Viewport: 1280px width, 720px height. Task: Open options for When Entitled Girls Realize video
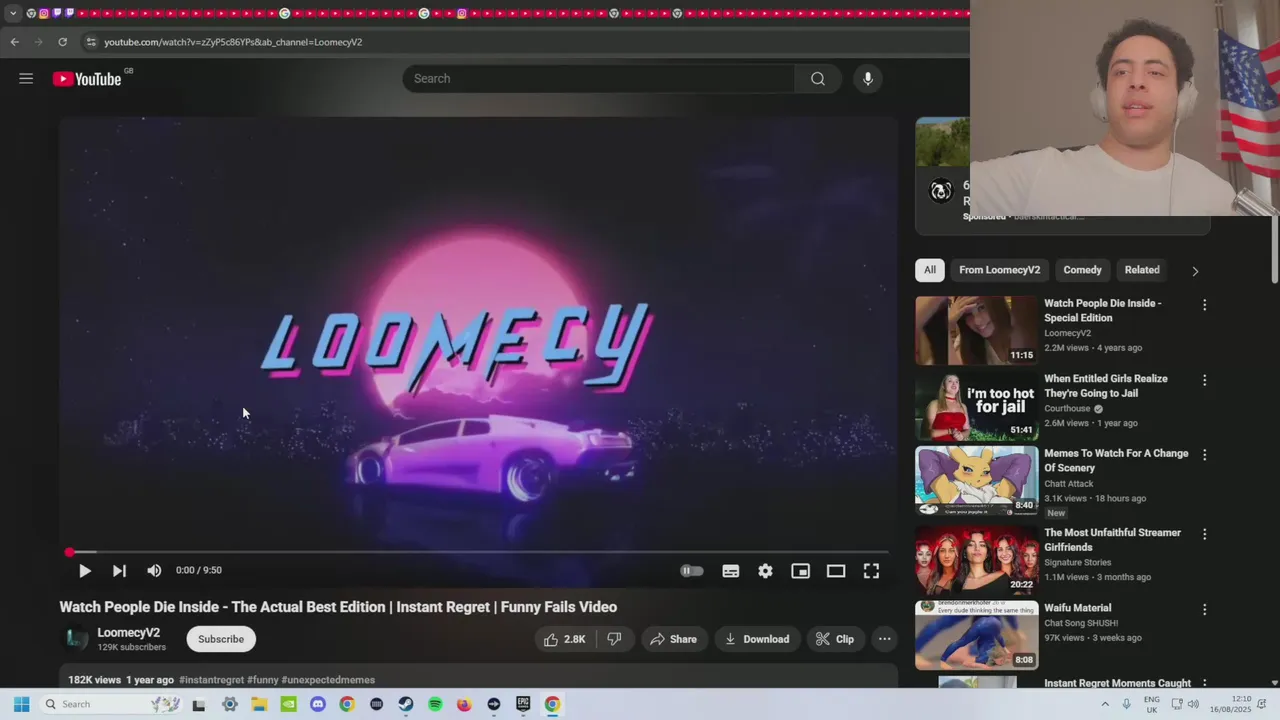[1204, 380]
